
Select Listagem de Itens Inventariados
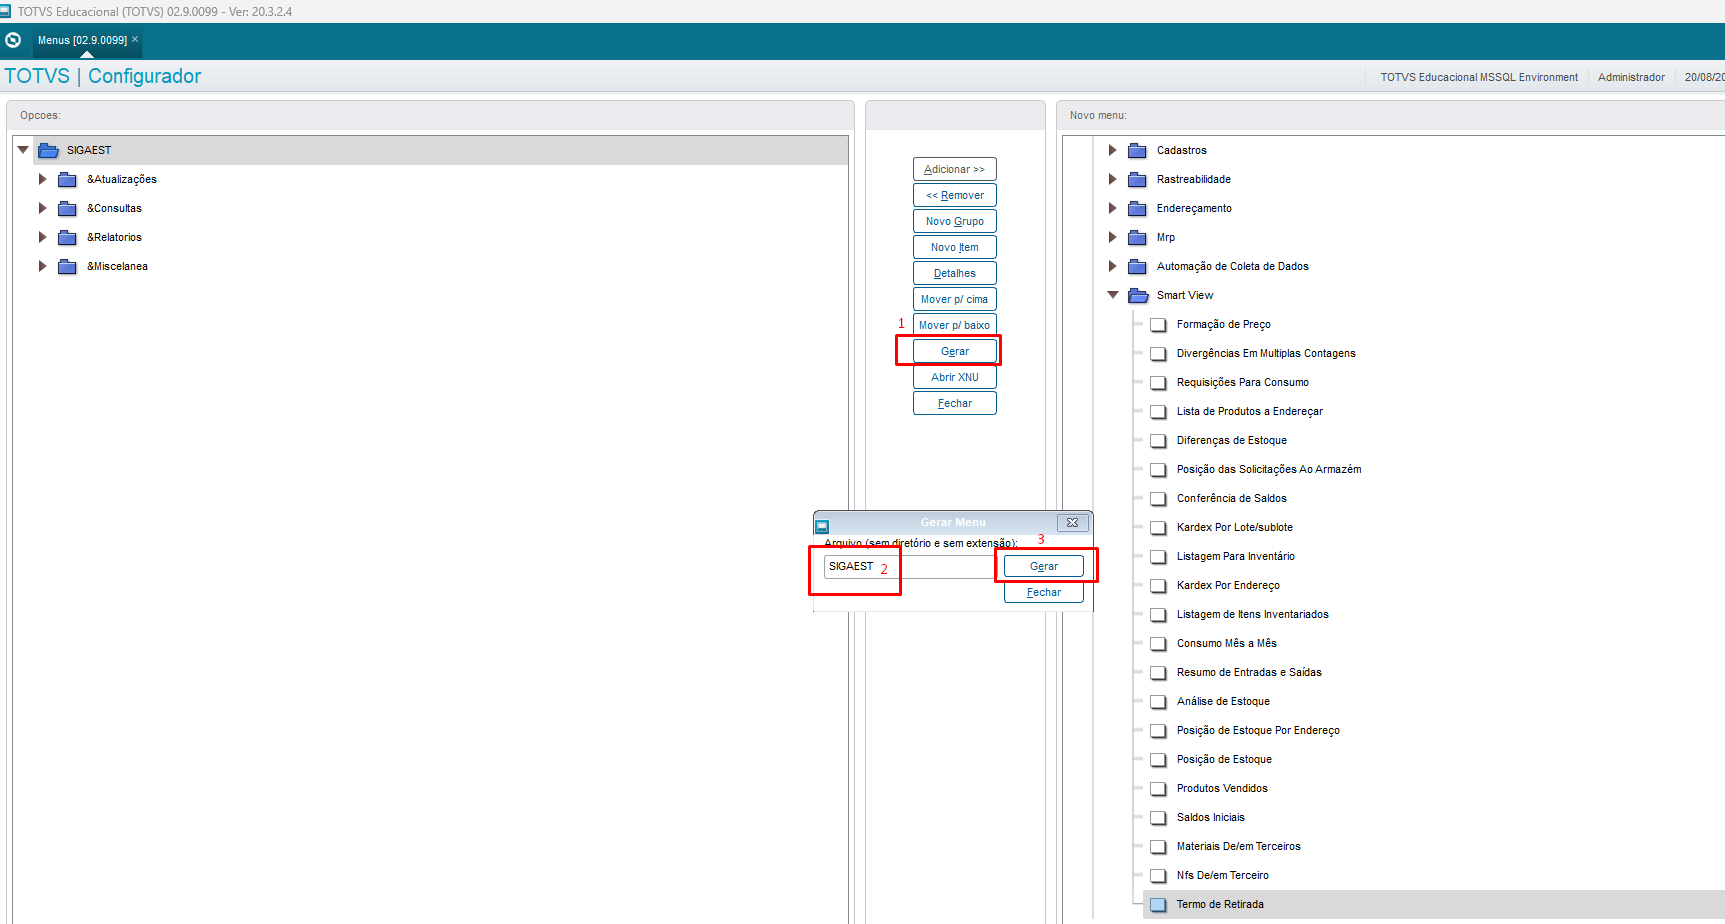(1252, 614)
